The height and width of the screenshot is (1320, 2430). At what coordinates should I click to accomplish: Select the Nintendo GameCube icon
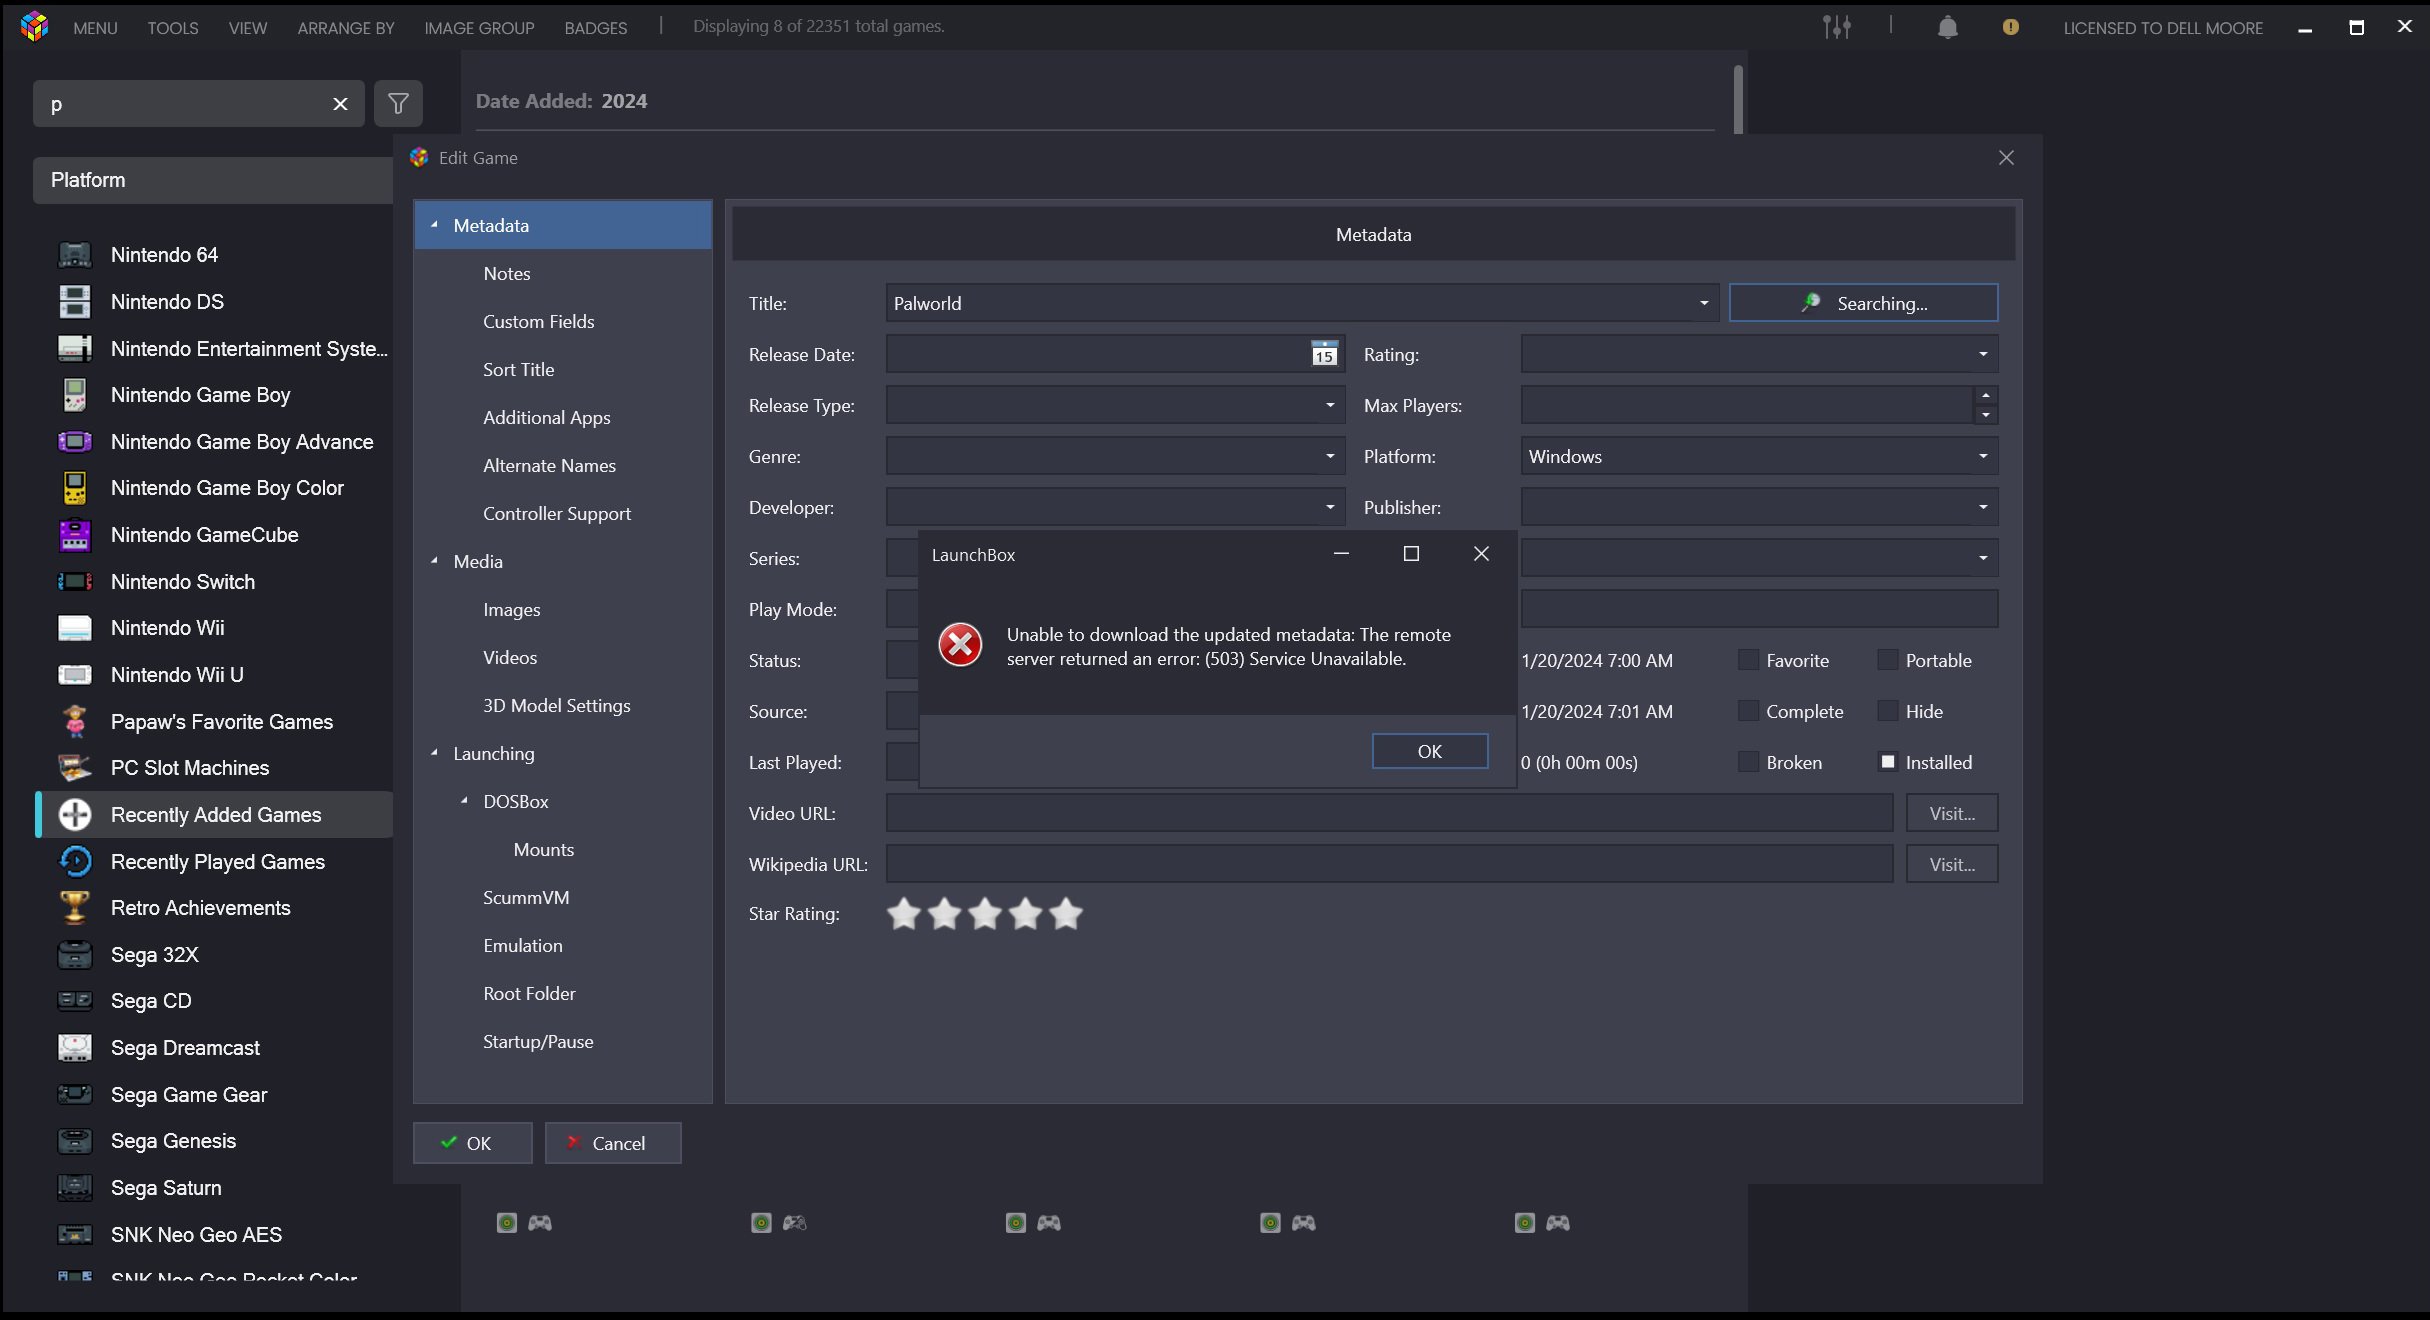75,535
